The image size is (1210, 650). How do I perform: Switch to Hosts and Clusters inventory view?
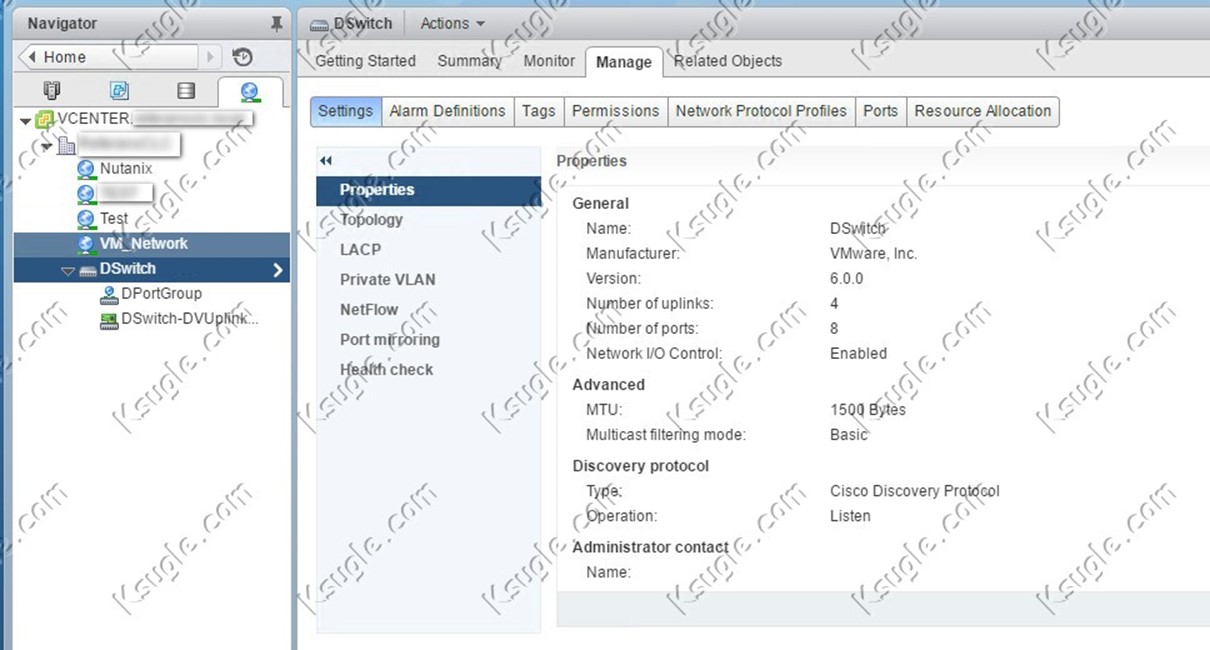click(52, 91)
